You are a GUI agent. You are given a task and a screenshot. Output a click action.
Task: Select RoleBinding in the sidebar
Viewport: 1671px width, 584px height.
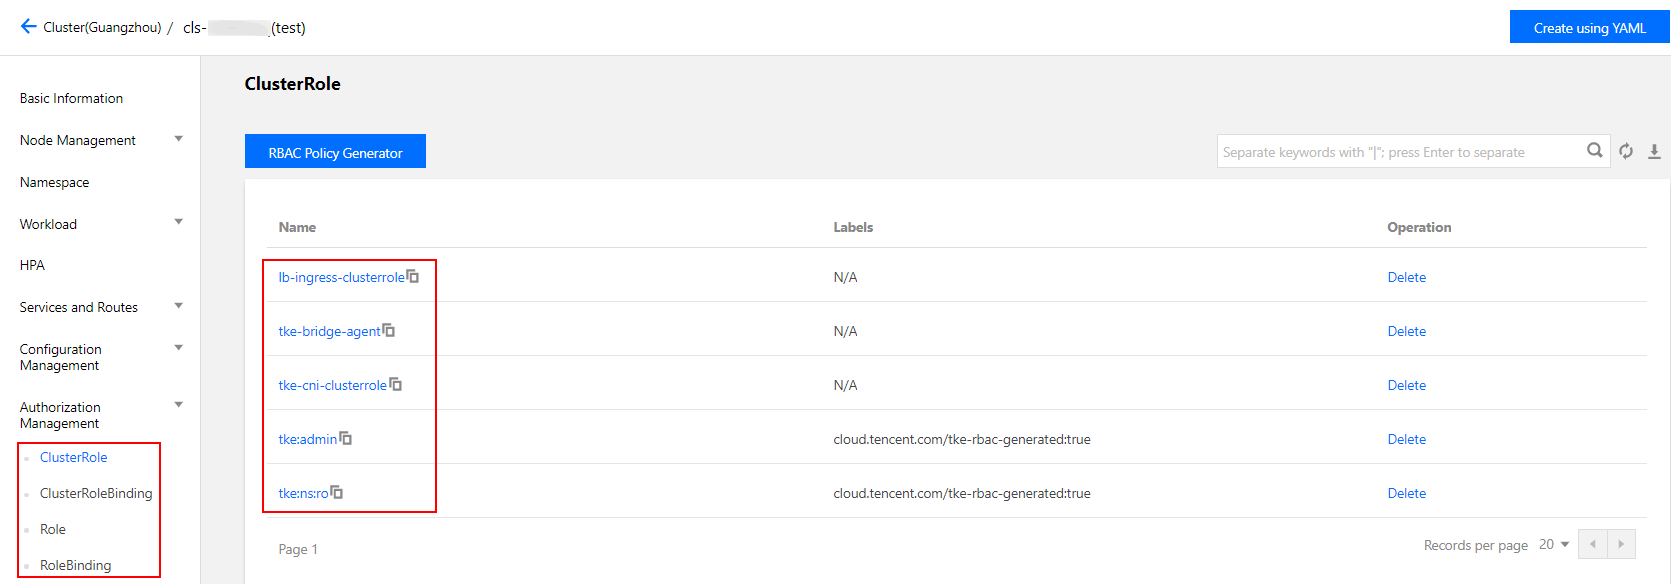(x=75, y=565)
